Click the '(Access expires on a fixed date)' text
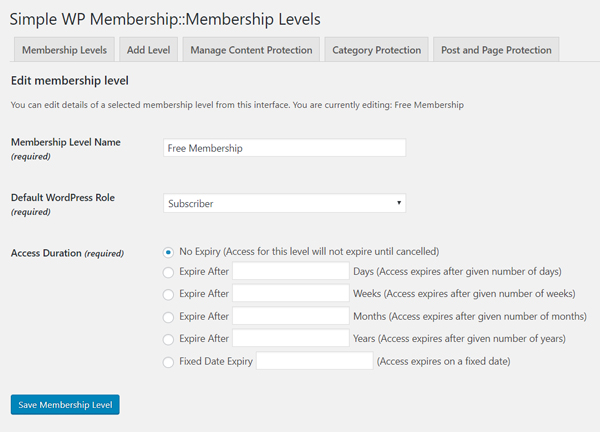Viewport: 600px width, 432px height. pos(443,361)
